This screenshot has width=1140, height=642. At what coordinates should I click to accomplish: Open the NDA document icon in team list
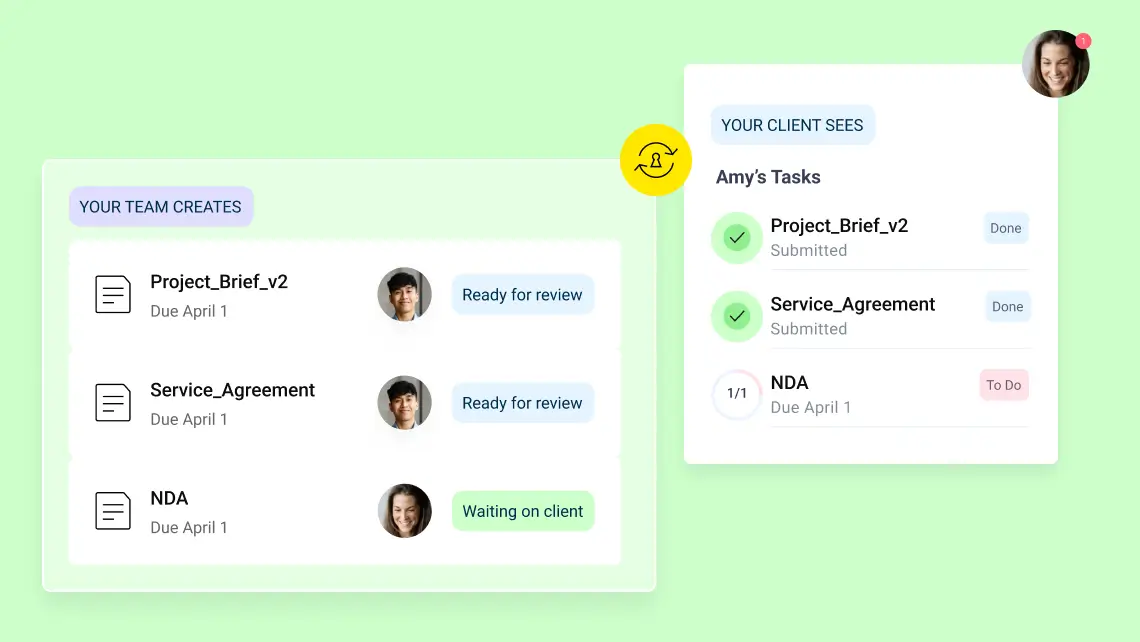pyautogui.click(x=113, y=510)
